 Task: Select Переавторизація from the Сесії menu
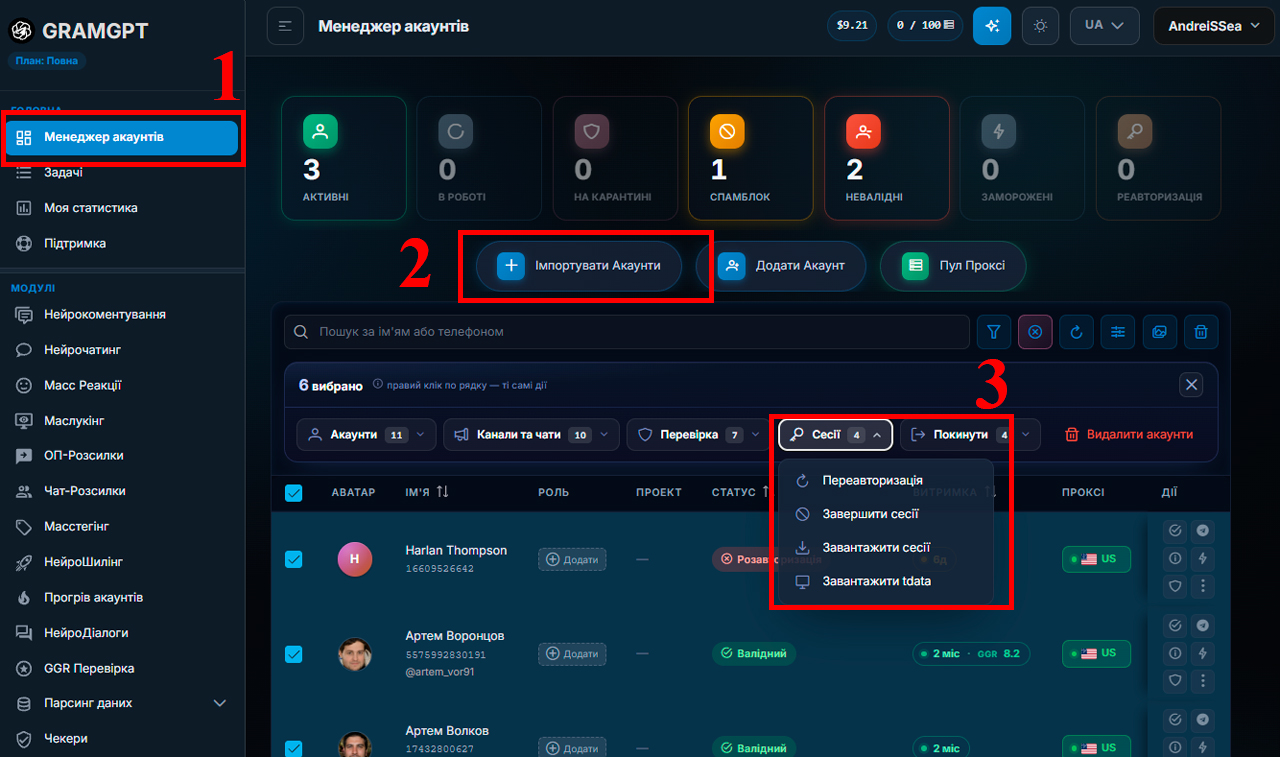point(884,481)
